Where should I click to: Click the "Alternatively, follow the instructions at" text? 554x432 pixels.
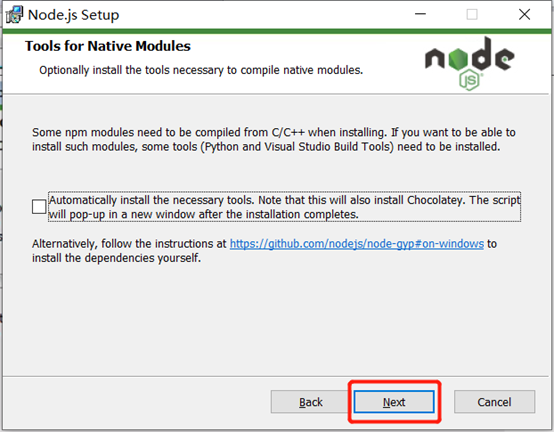click(x=129, y=244)
